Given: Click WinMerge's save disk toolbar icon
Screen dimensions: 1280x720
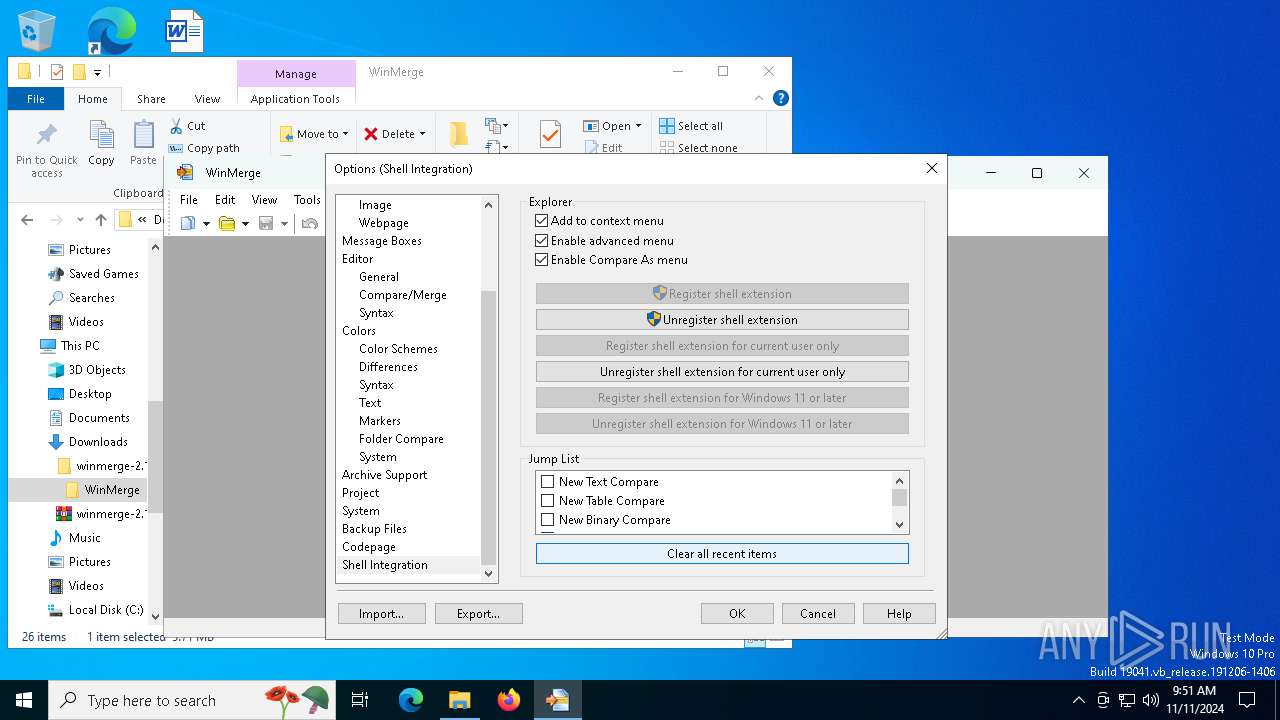Looking at the screenshot, I should (x=266, y=223).
